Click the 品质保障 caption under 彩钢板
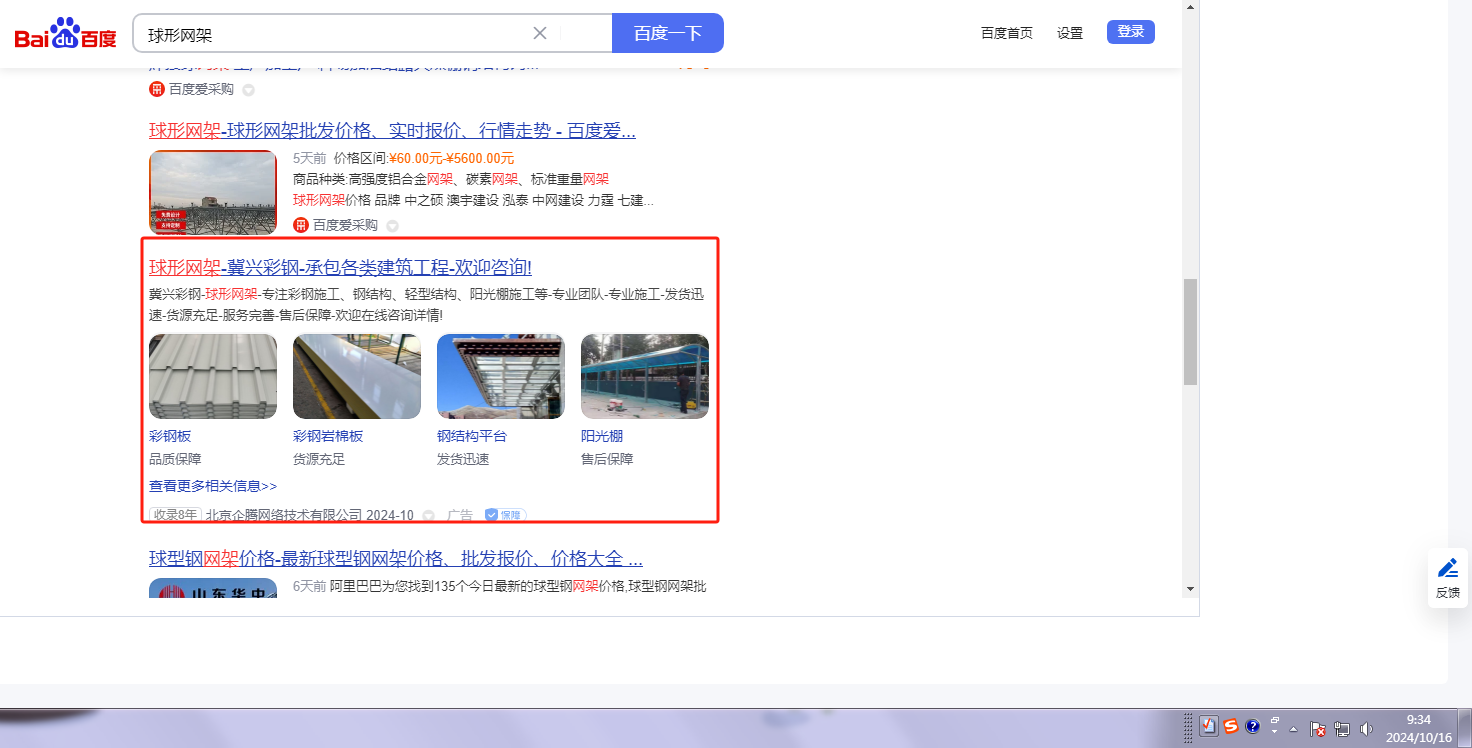 (175, 459)
